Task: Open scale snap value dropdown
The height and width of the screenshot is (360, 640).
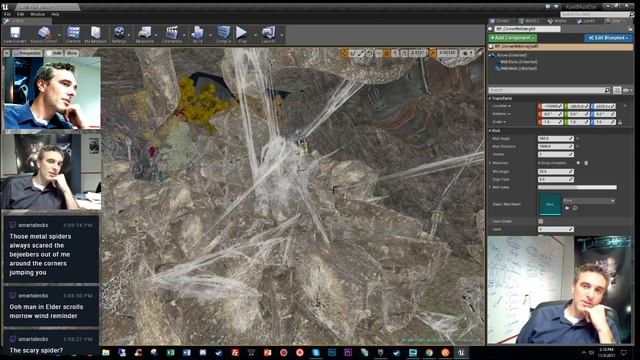Action: [447, 53]
